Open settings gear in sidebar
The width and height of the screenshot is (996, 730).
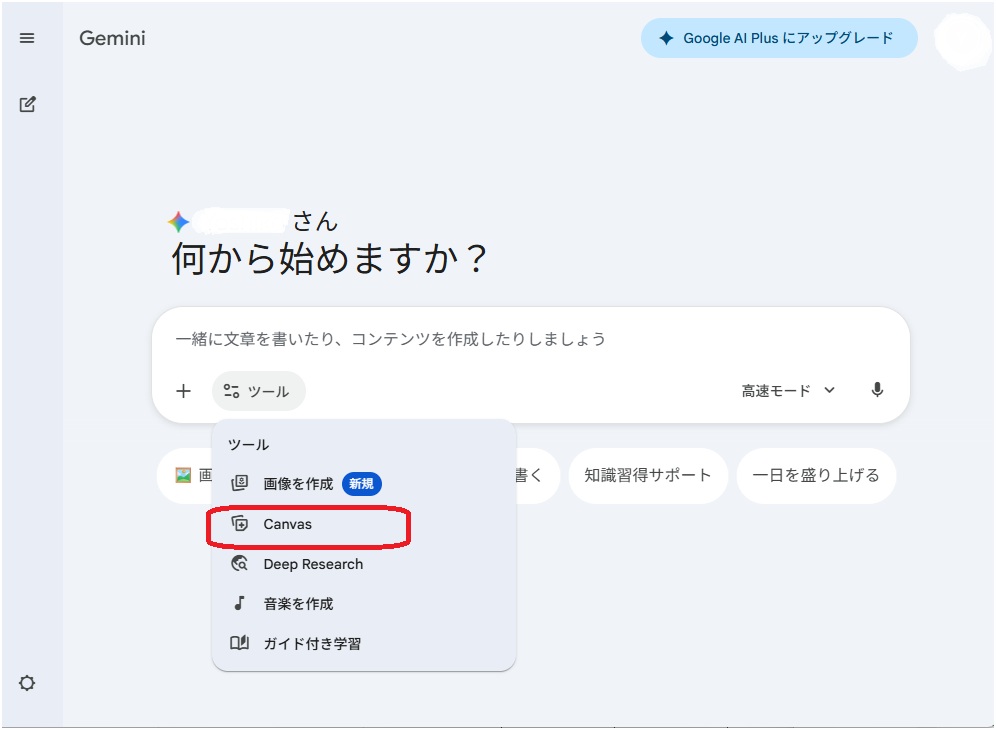pyautogui.click(x=27, y=683)
